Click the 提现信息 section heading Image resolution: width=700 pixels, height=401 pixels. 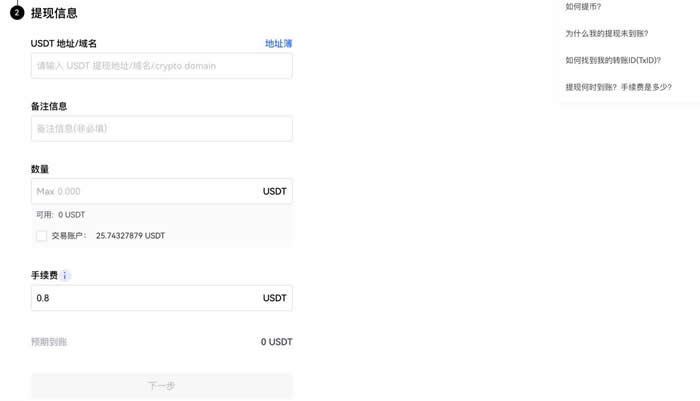(x=54, y=13)
